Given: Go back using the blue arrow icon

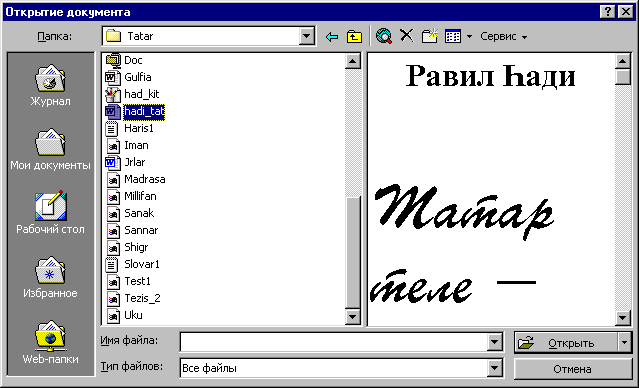Looking at the screenshot, I should (x=332, y=37).
